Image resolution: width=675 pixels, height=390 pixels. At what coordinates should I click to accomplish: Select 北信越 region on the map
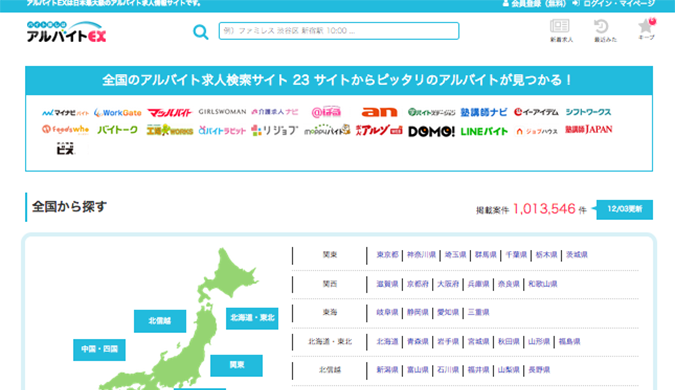tap(160, 321)
